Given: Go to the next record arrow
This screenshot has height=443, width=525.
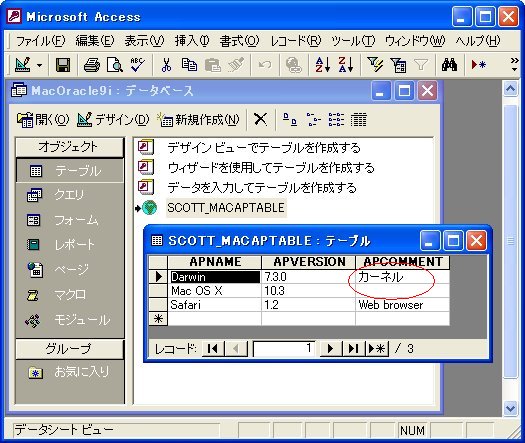Looking at the screenshot, I should tap(330, 349).
